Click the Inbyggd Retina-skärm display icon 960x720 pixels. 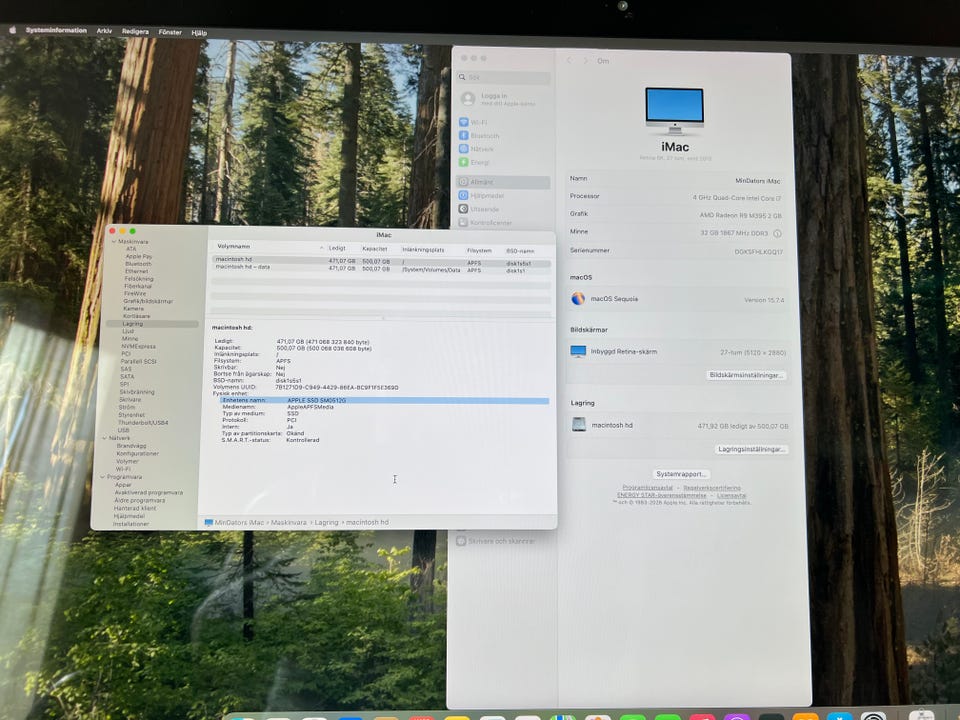point(578,351)
